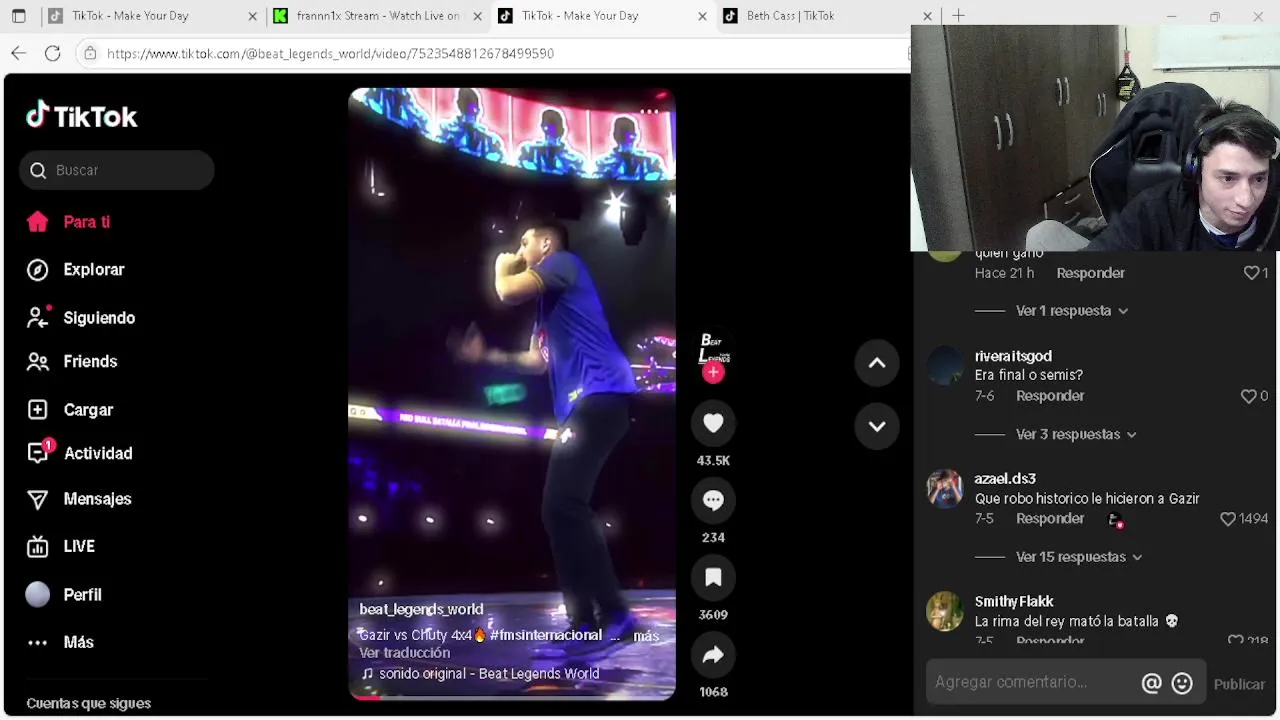This screenshot has height=720, width=1280.
Task: Go back with the browser back arrow
Action: (19, 53)
